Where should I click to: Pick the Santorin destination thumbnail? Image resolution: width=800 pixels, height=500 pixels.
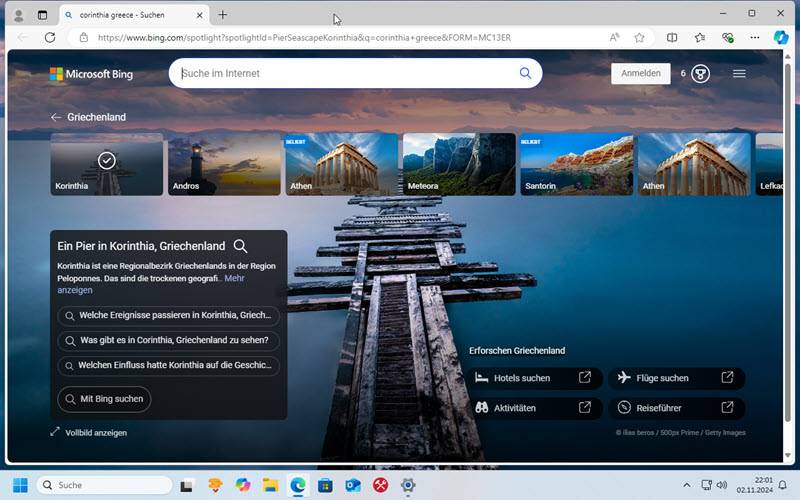[576, 164]
